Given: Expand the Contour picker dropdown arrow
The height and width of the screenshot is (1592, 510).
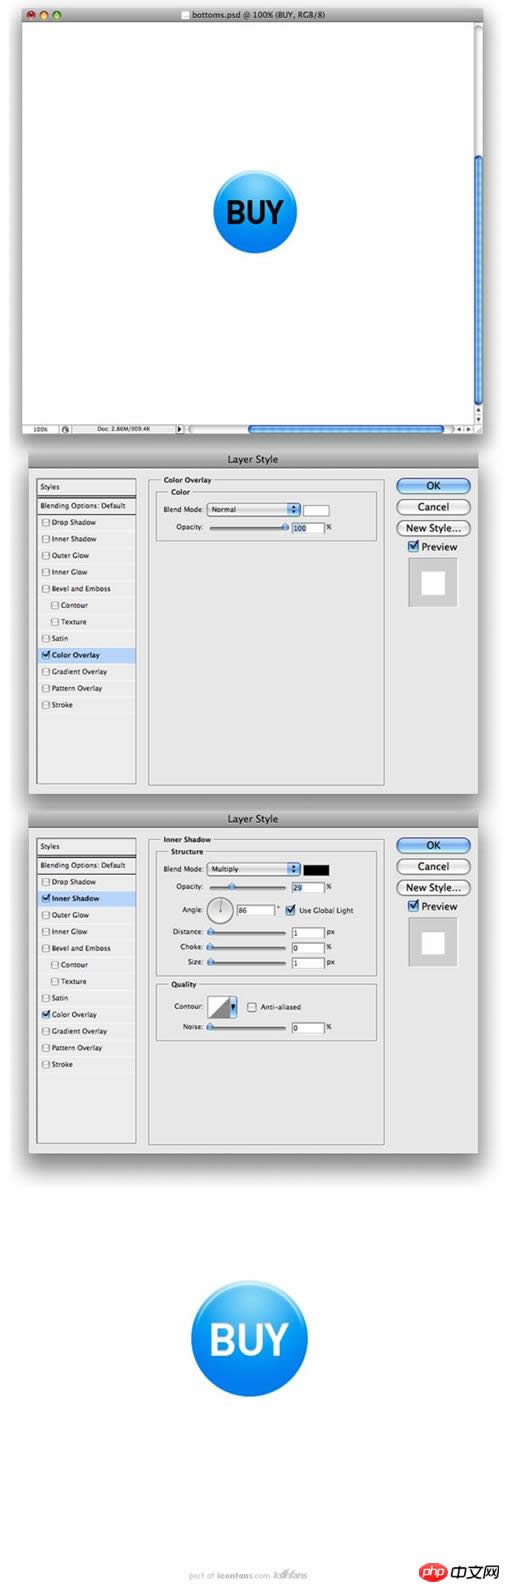Looking at the screenshot, I should (233, 1008).
